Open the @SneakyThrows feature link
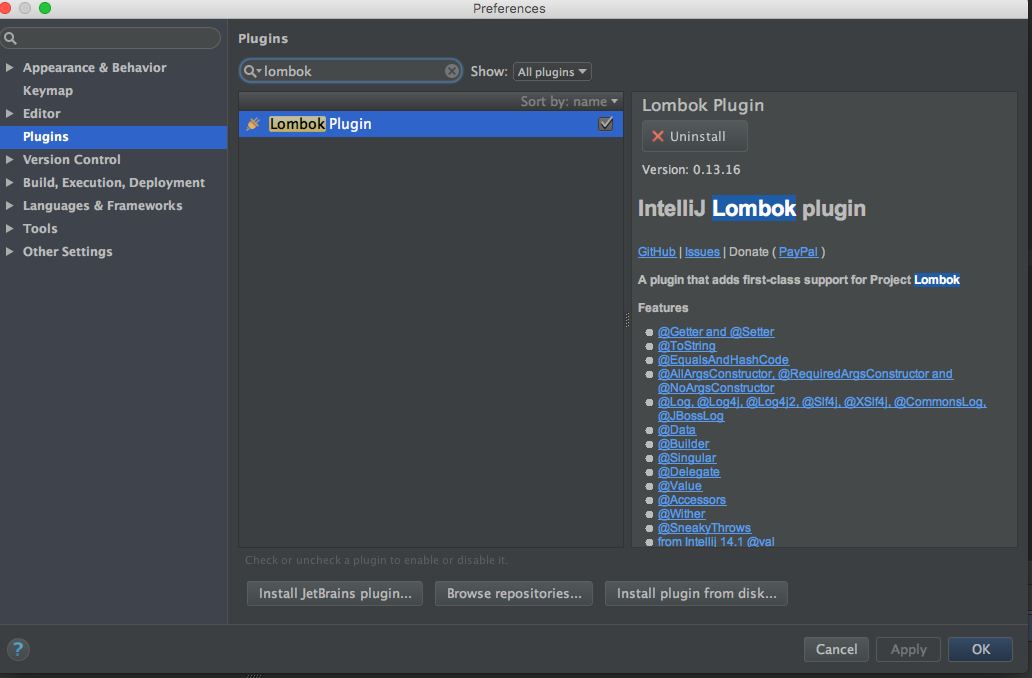 pos(704,528)
